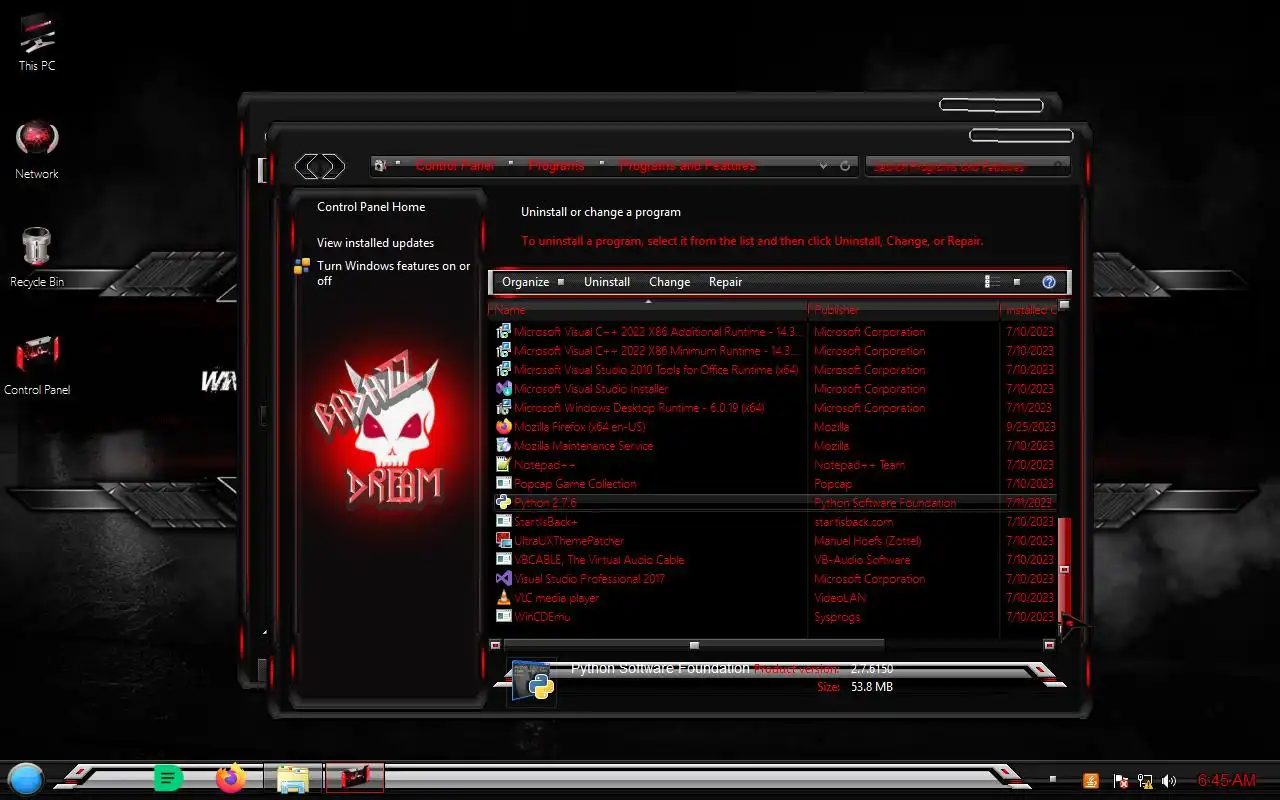Open Turn Windows features on or off
The image size is (1280, 800).
tap(393, 273)
